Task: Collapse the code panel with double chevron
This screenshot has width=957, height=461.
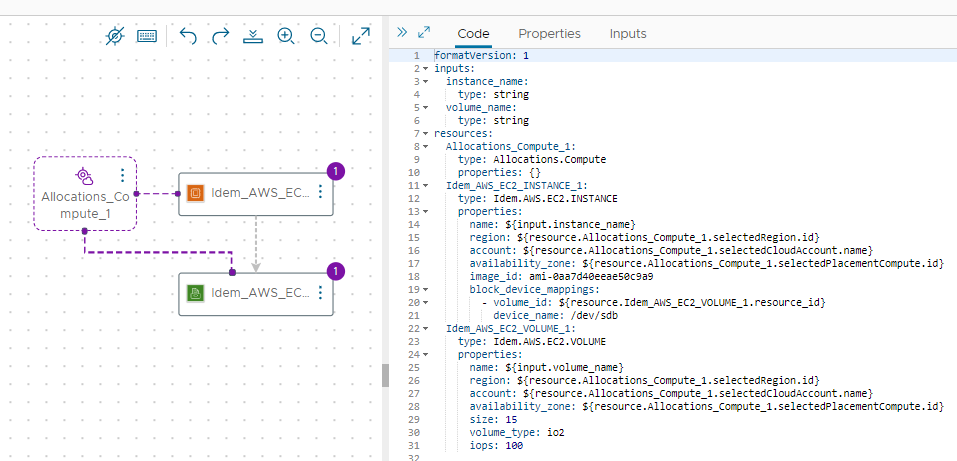Action: click(402, 32)
